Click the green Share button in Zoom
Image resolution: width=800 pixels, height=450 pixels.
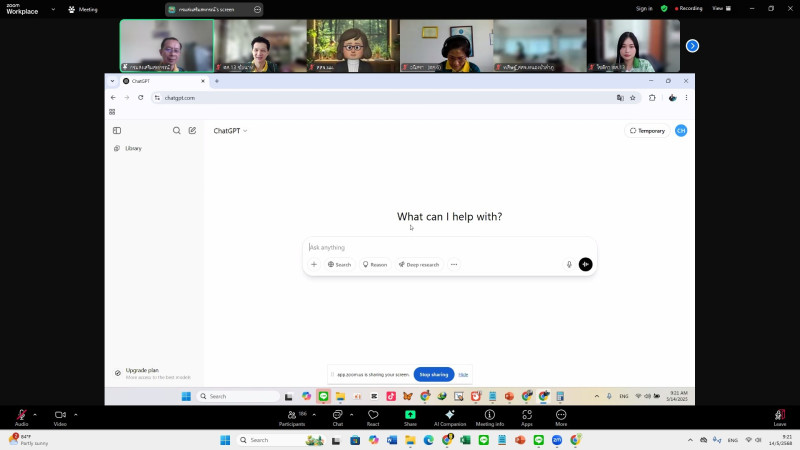tap(410, 418)
